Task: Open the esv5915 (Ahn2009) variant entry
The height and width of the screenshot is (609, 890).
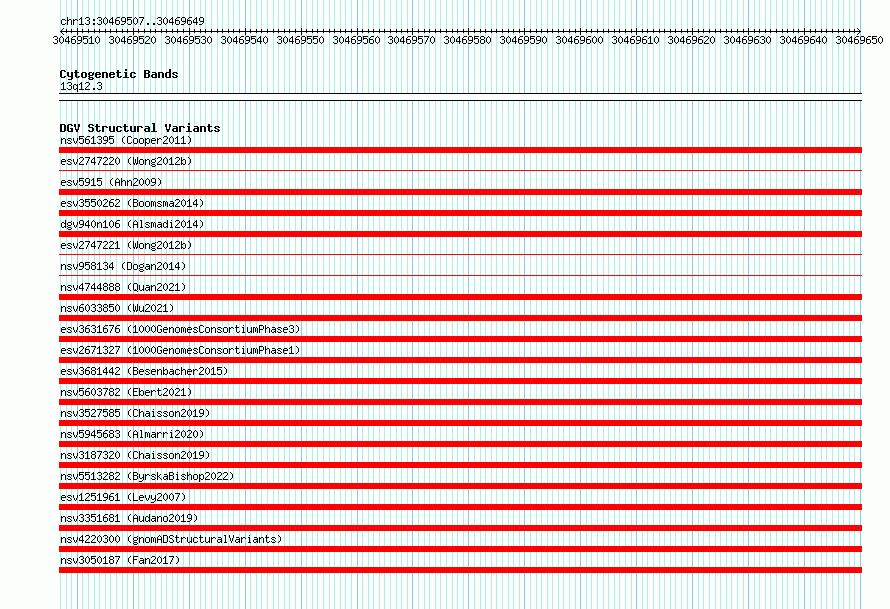Action: (111, 182)
